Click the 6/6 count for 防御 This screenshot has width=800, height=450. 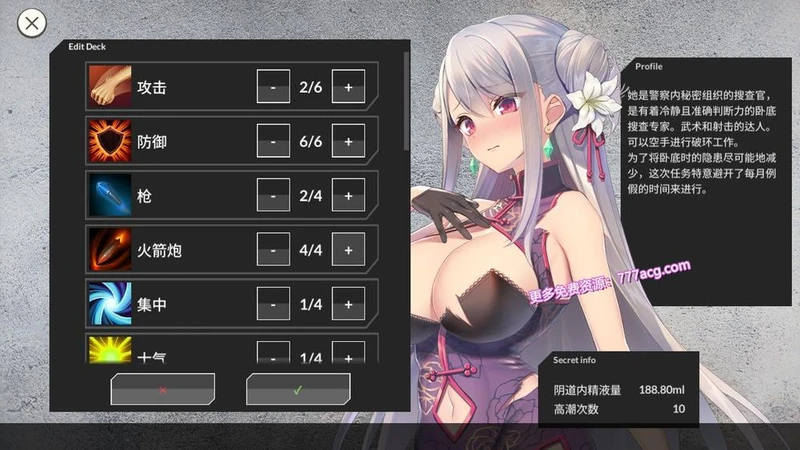click(x=311, y=141)
